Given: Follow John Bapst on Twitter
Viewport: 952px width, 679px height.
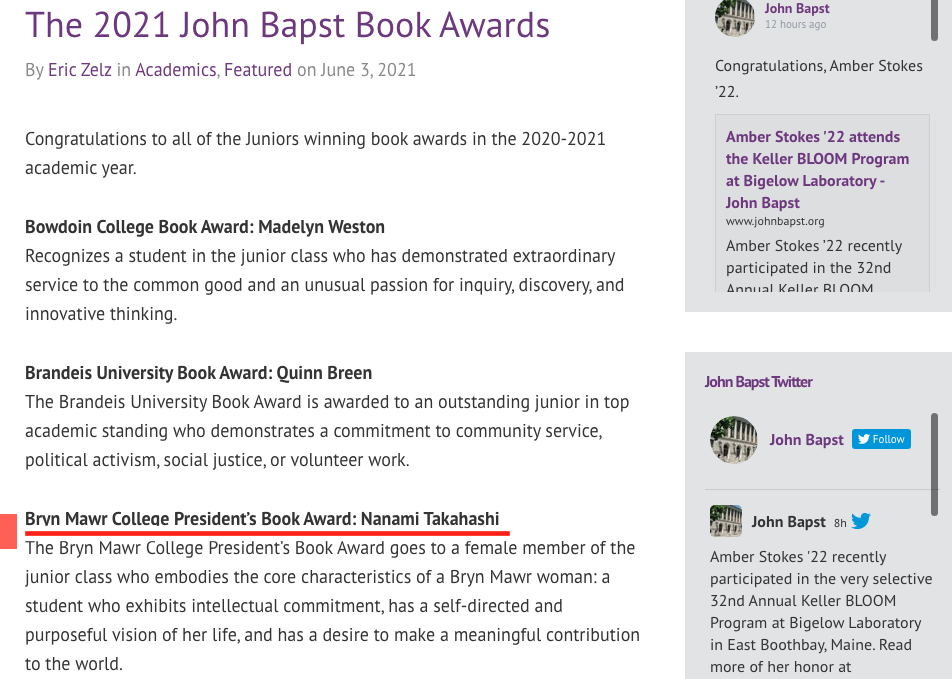Looking at the screenshot, I should click(x=881, y=439).
